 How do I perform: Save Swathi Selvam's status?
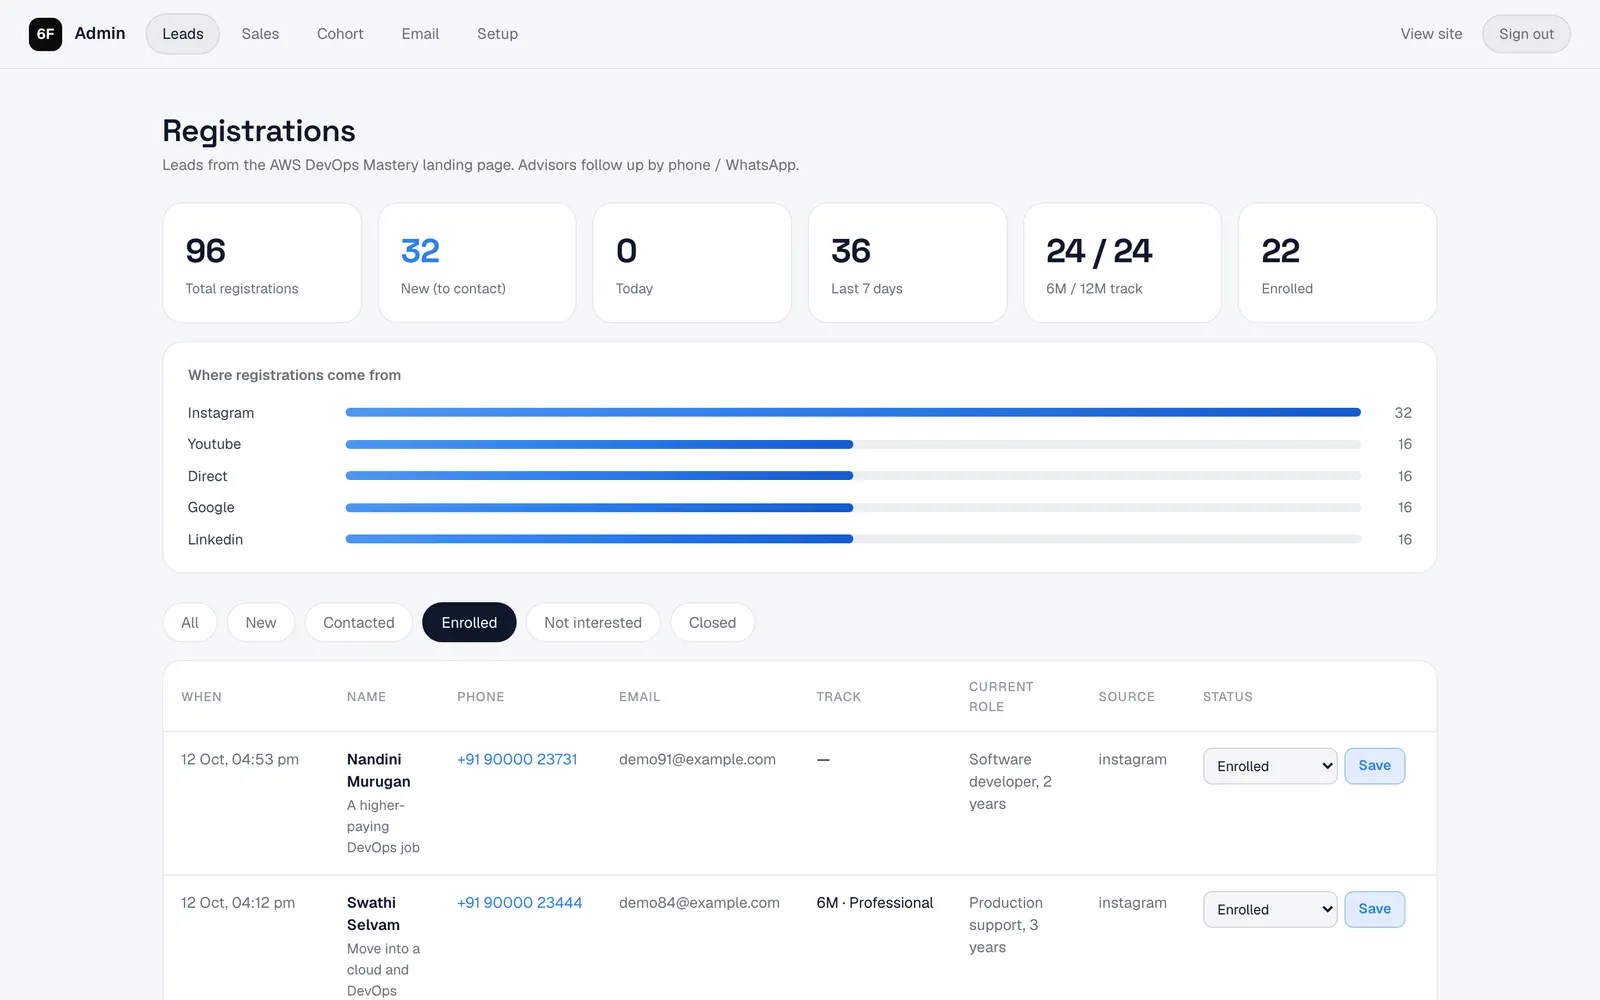click(1374, 909)
